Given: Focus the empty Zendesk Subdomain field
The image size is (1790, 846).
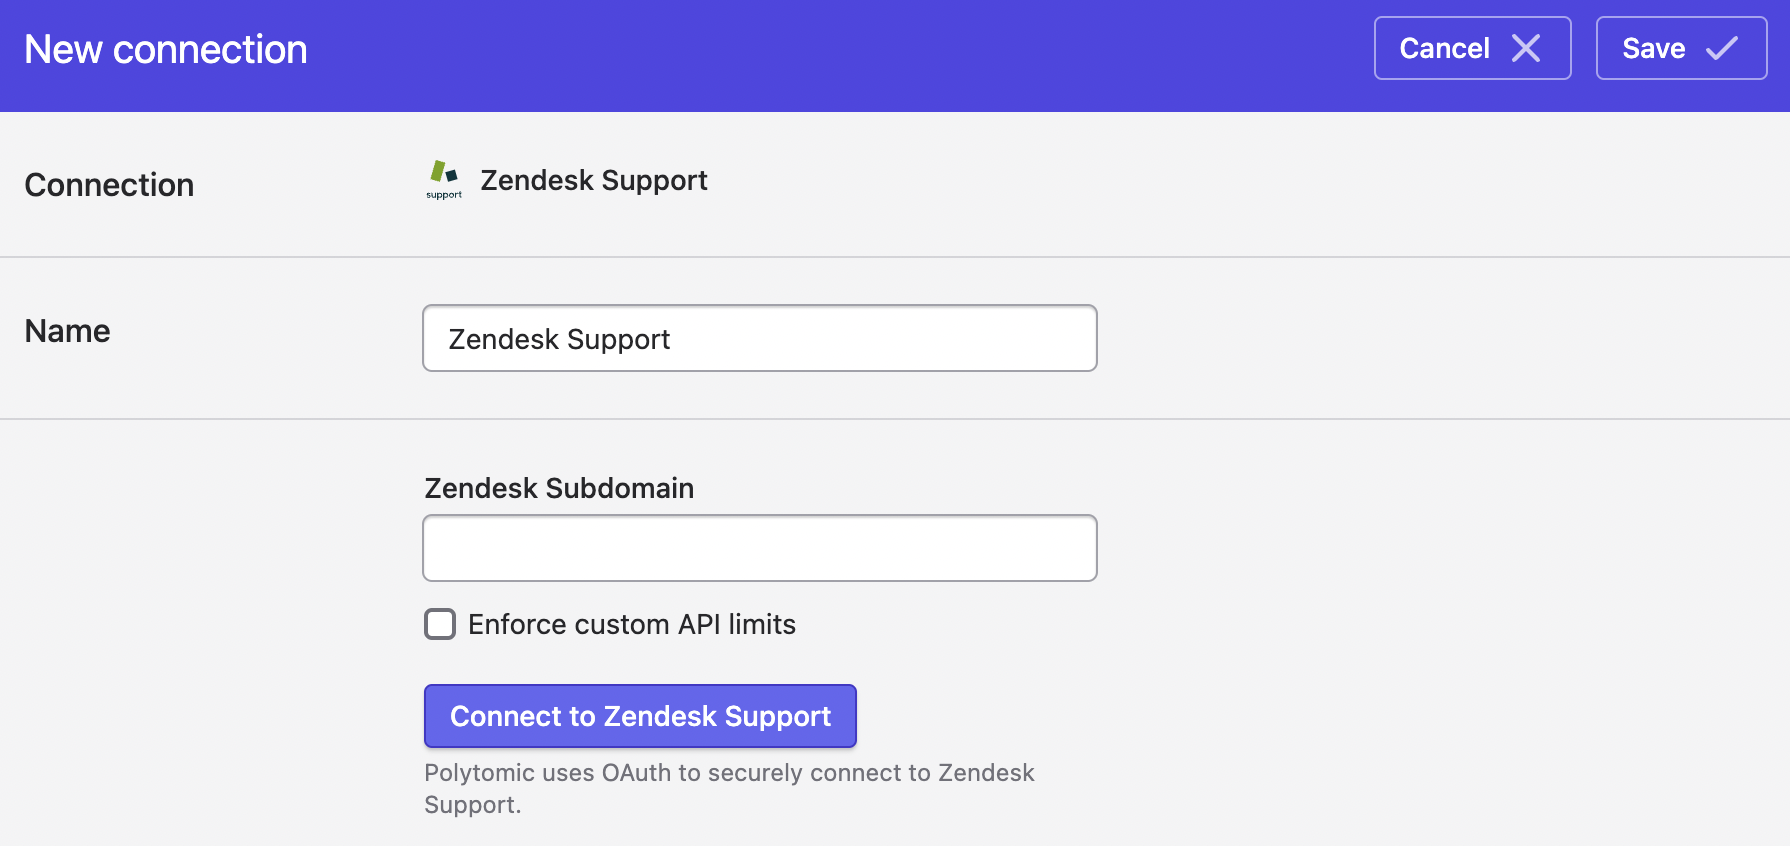Looking at the screenshot, I should pyautogui.click(x=760, y=548).
